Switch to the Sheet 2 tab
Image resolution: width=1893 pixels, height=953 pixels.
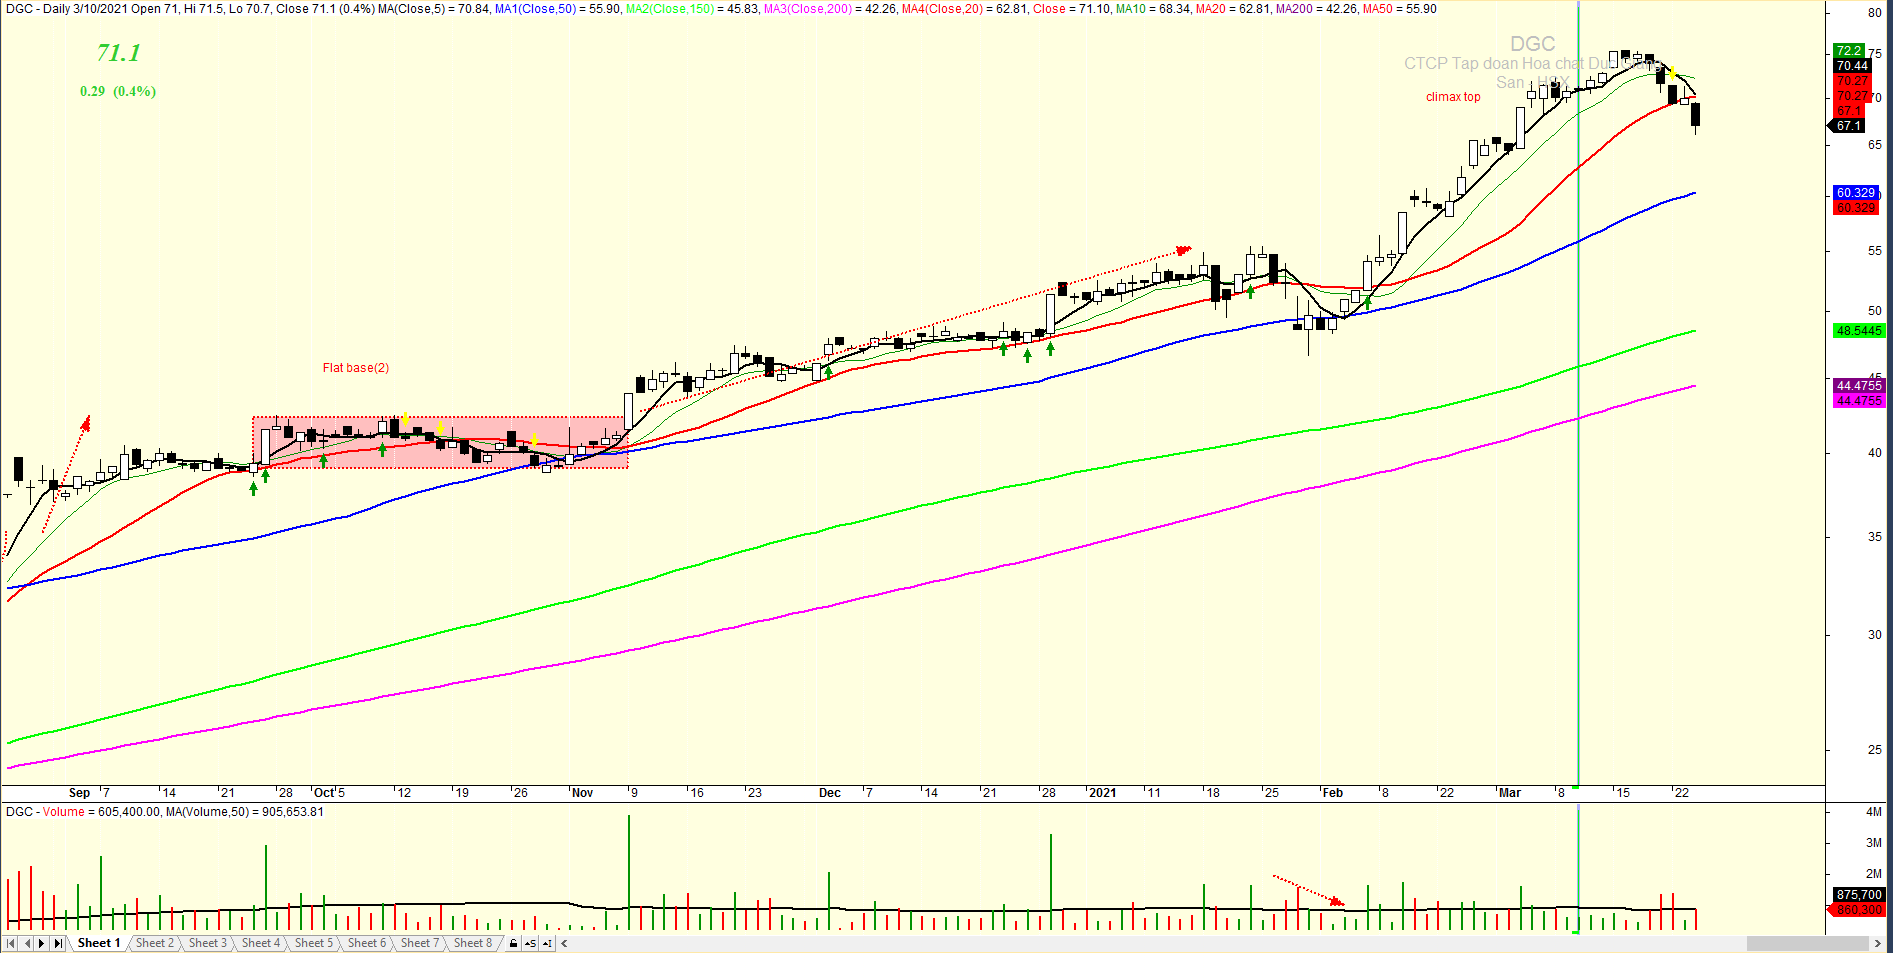155,943
